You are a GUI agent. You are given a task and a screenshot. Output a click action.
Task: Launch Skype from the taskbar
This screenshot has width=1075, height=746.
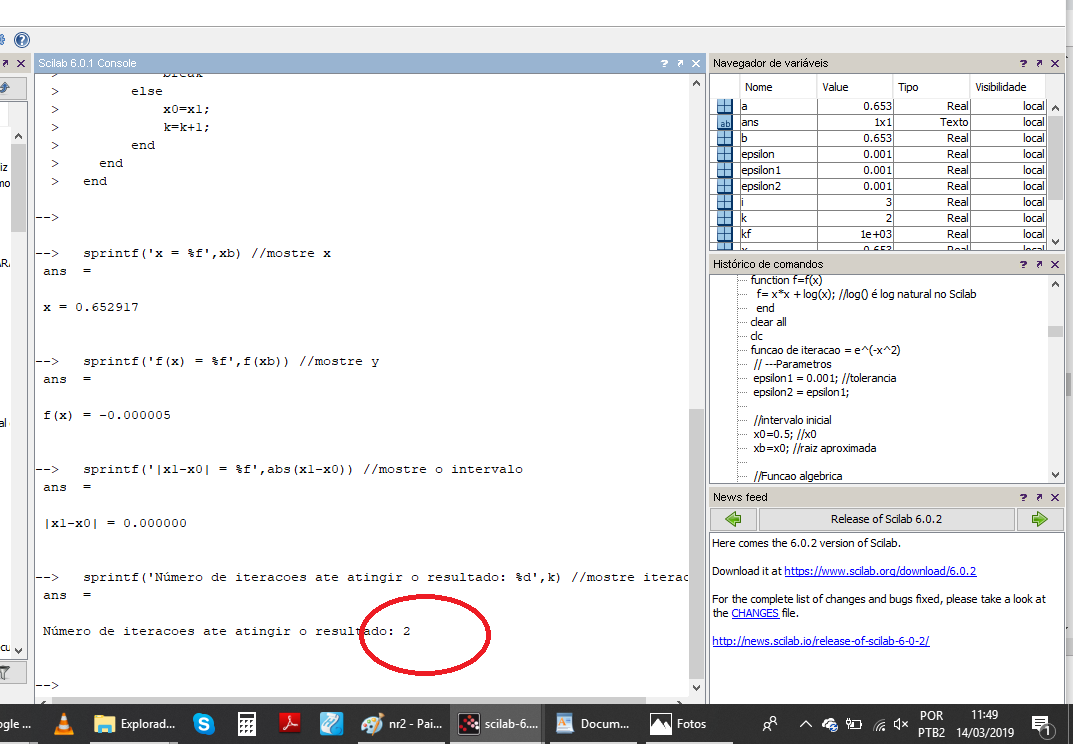[x=204, y=723]
